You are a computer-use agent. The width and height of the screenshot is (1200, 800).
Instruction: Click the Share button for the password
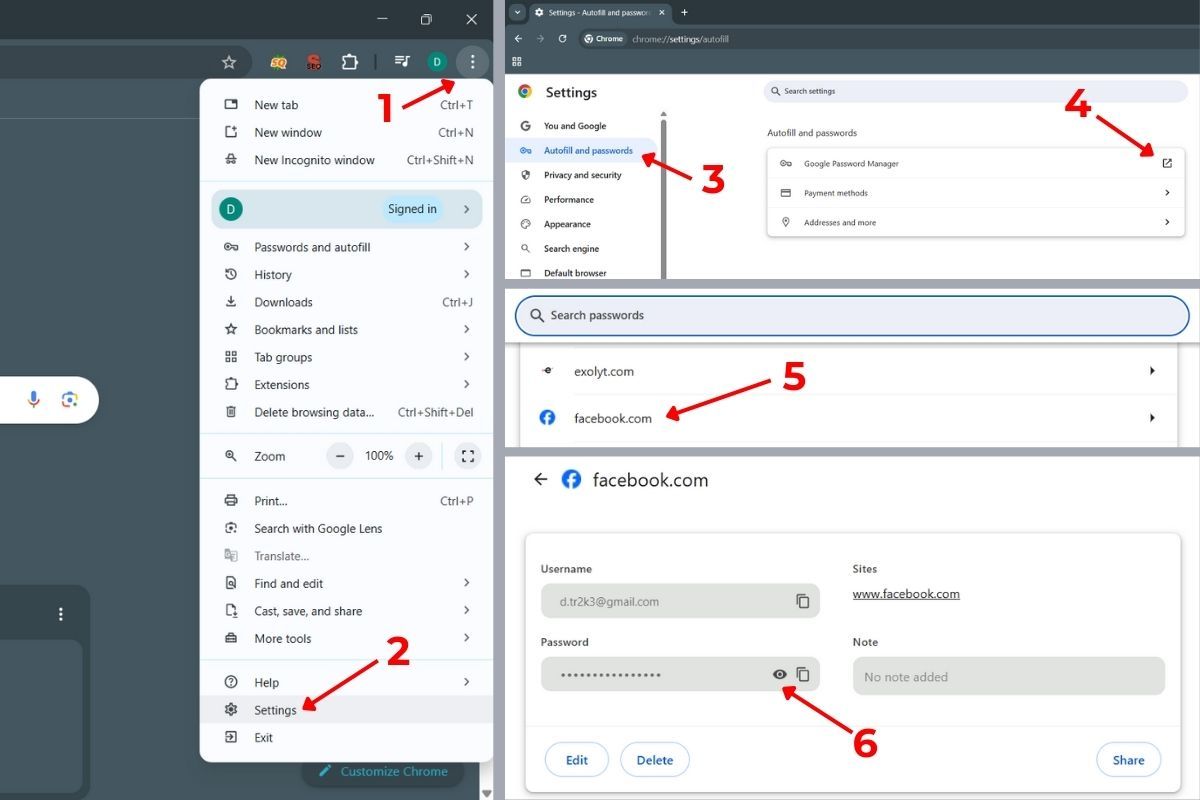pyautogui.click(x=1128, y=760)
